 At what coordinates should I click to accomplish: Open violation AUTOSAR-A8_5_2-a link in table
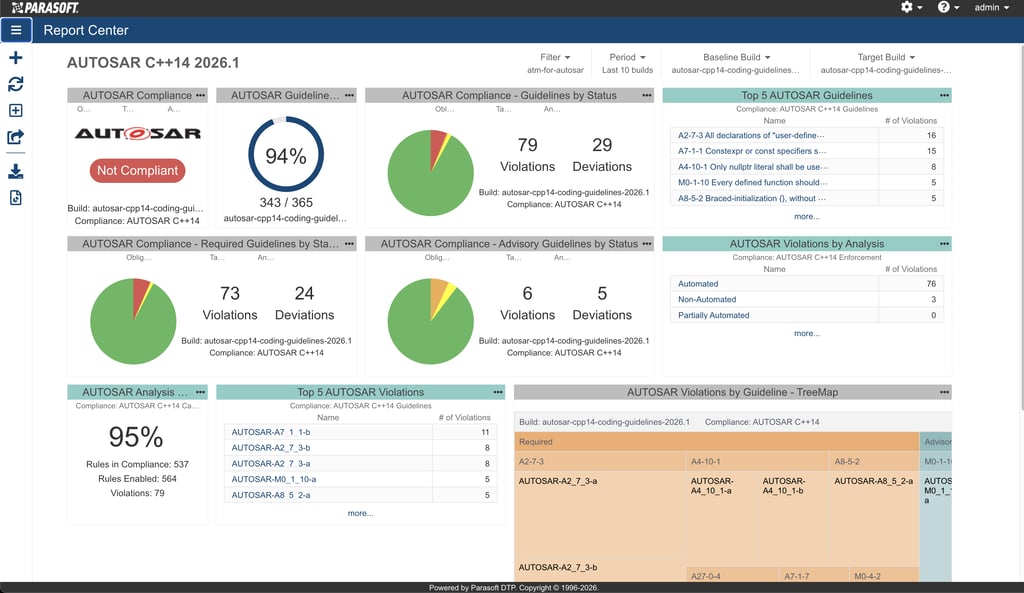tap(271, 495)
